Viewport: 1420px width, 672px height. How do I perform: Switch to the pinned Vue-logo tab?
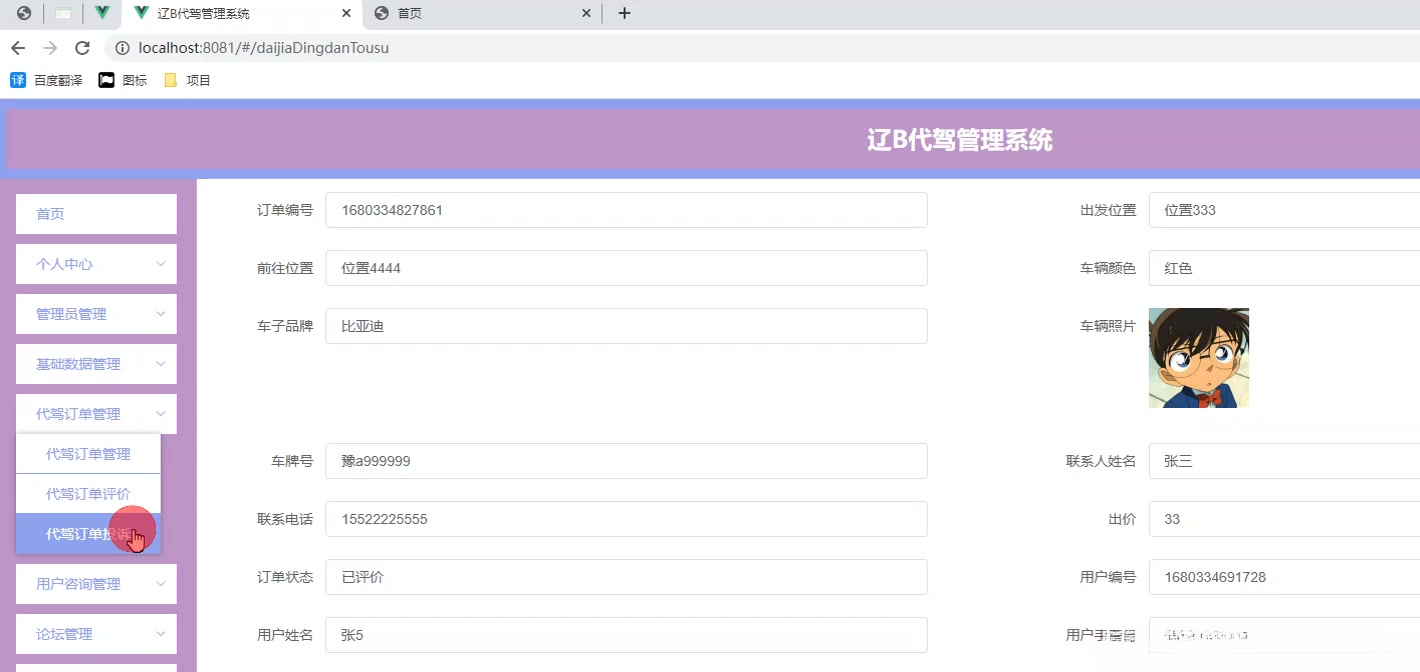[x=102, y=13]
